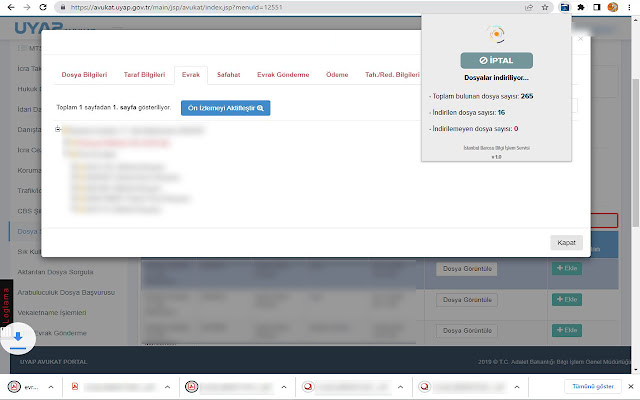This screenshot has height=400, width=640.
Task: Click the padlock site info icon
Action: pos(62,7)
